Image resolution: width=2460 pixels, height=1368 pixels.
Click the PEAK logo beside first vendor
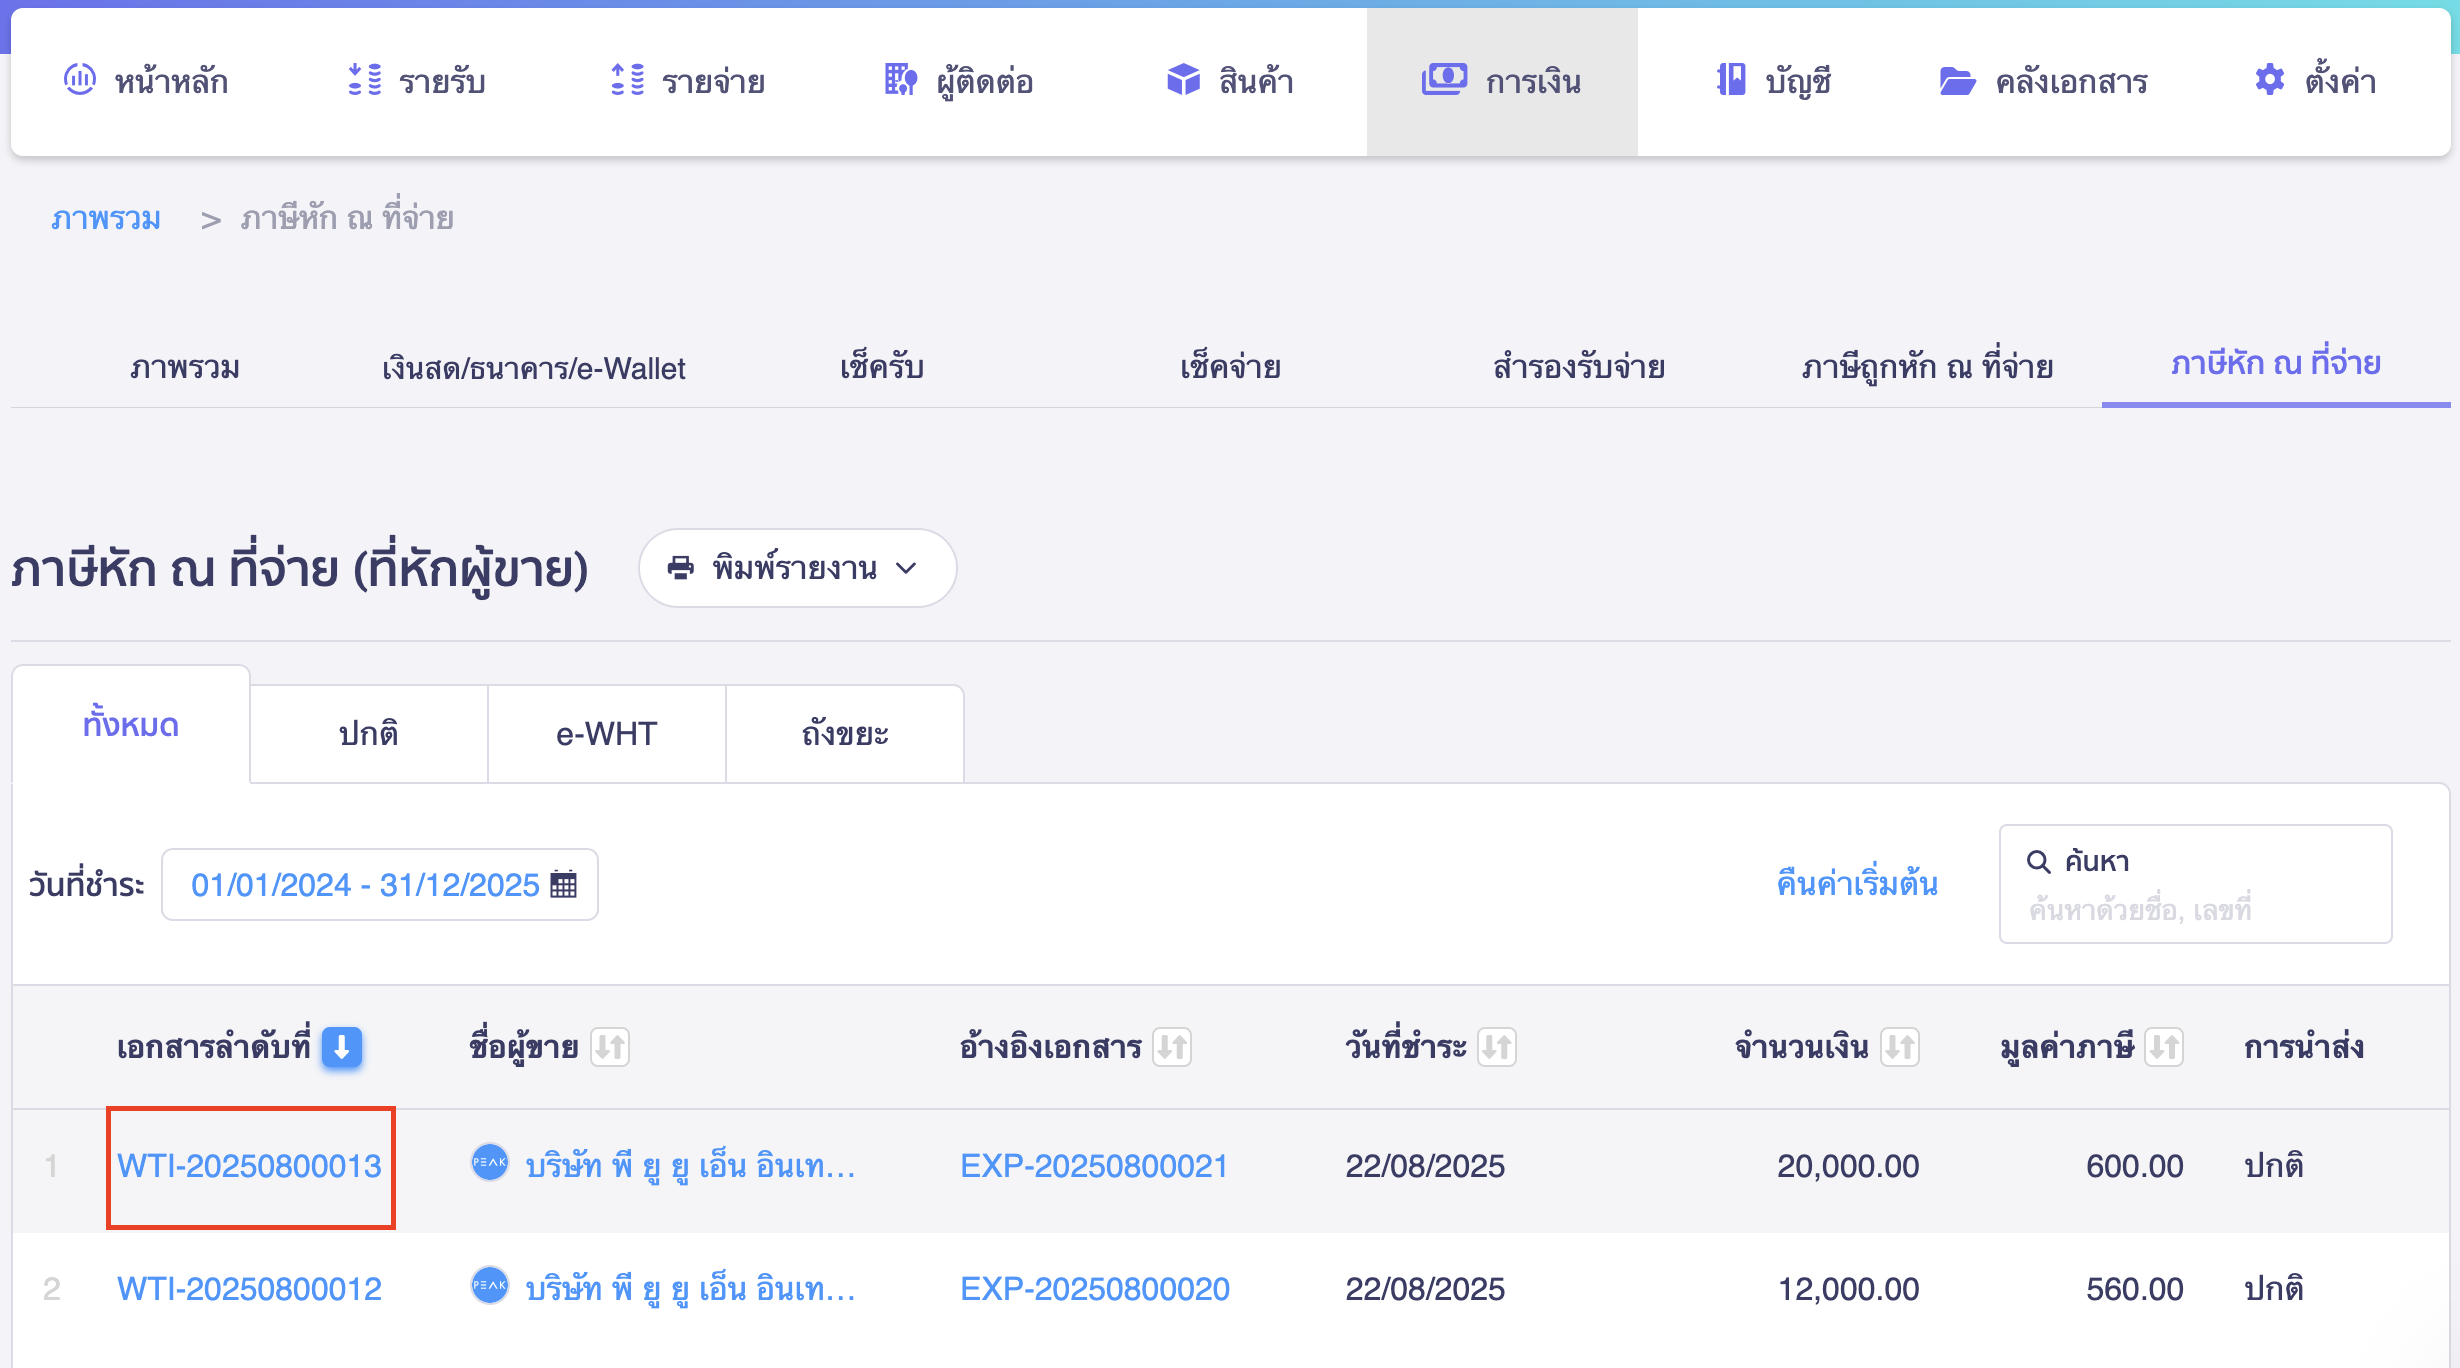[x=490, y=1163]
